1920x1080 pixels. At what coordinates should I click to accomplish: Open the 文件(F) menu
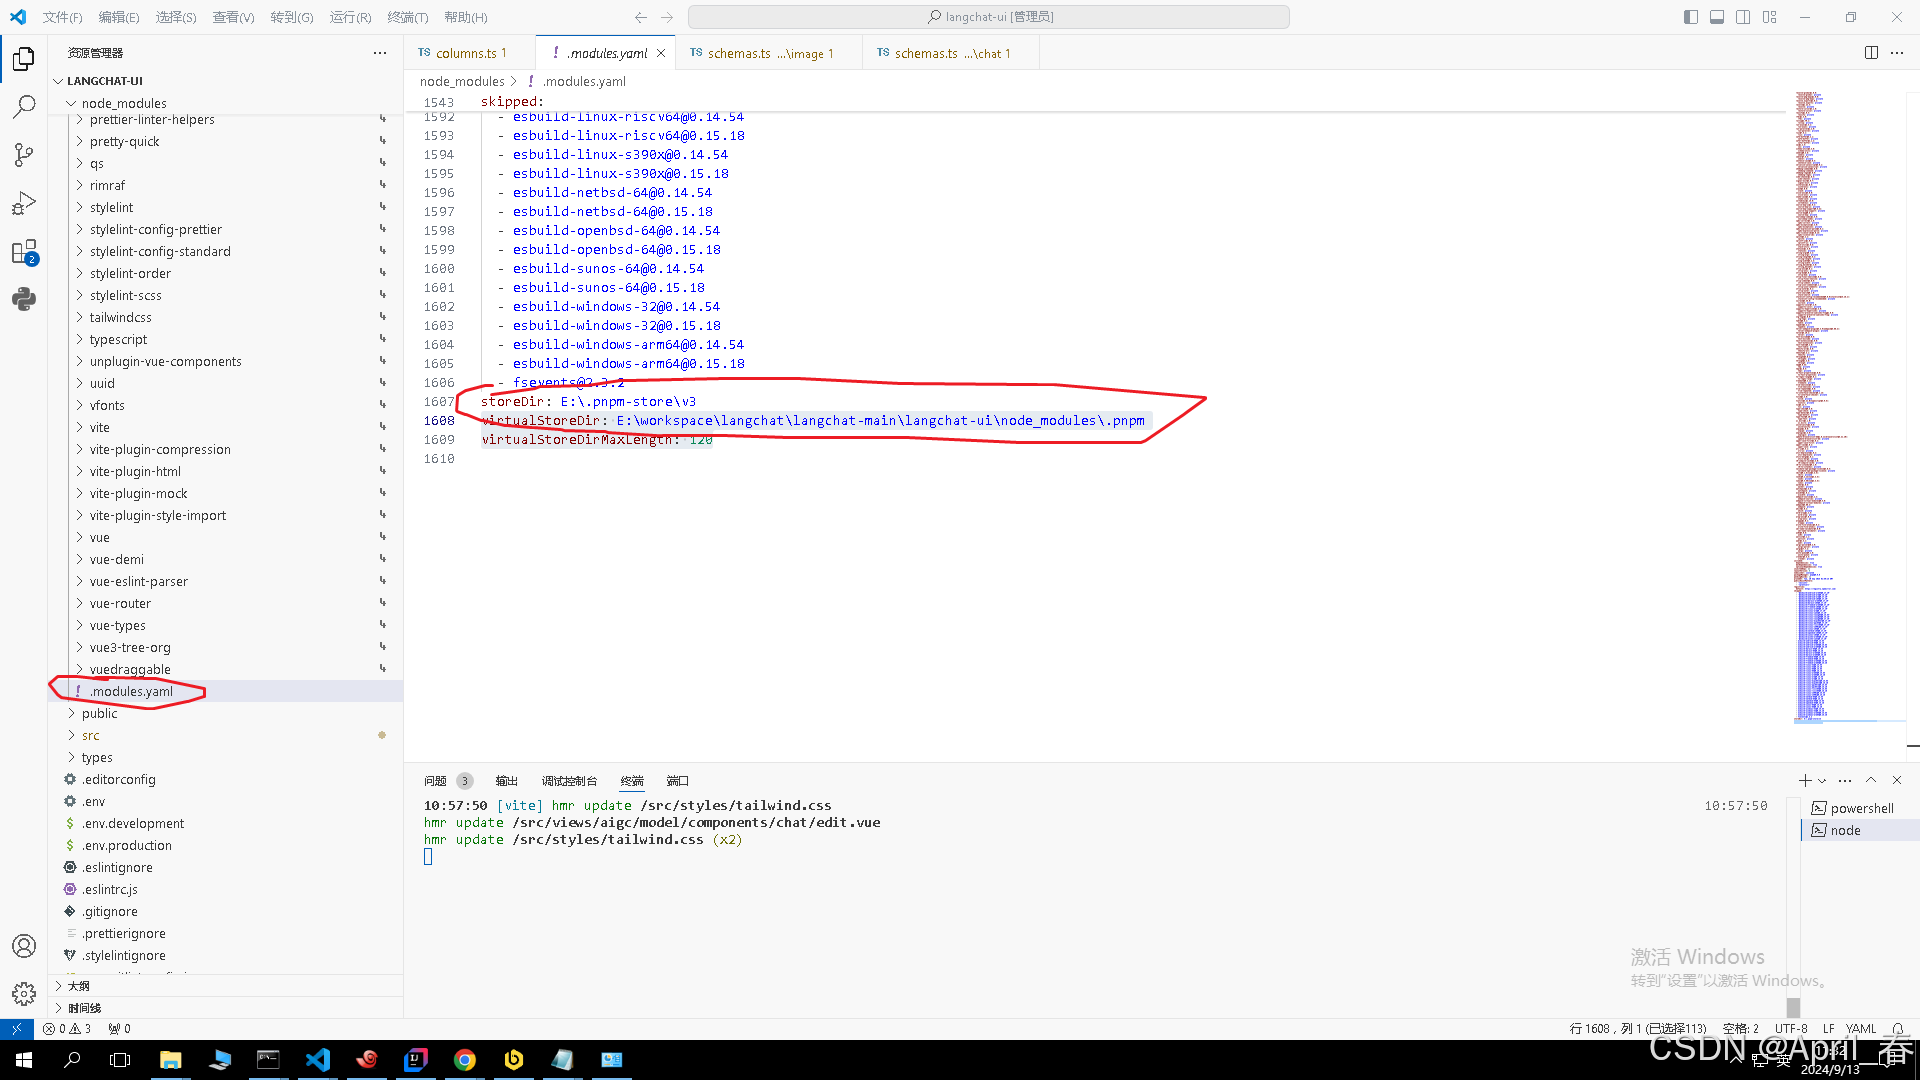[x=63, y=17]
